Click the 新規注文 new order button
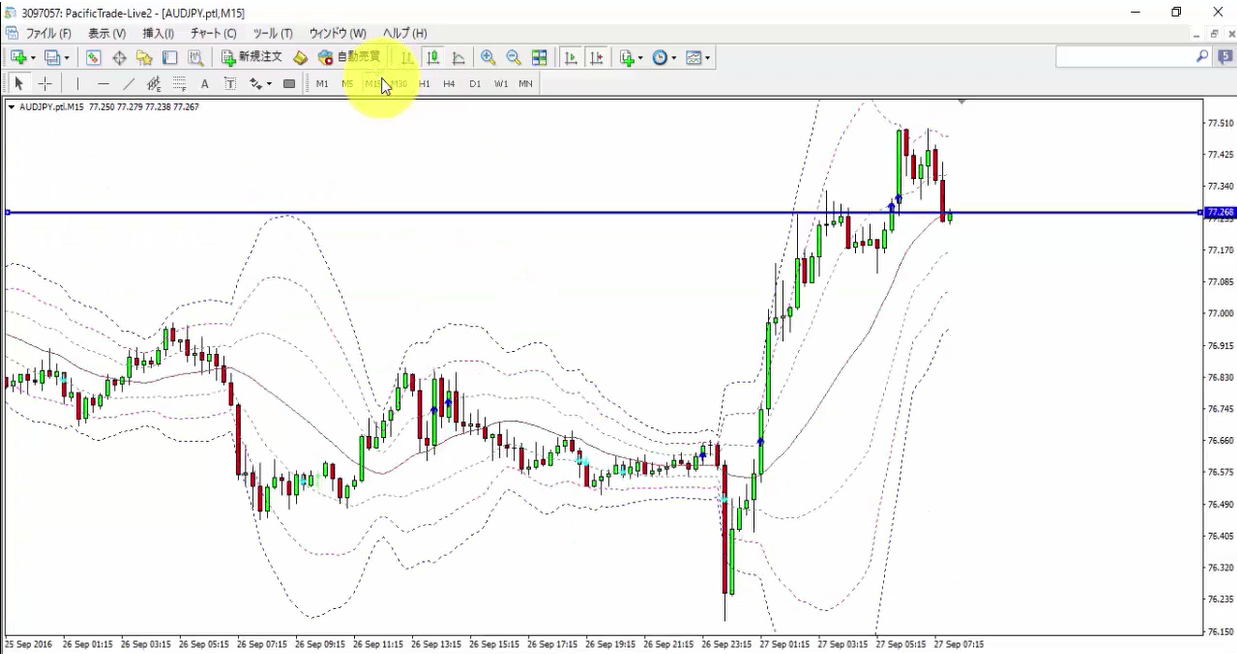This screenshot has height=654, width=1237. [x=252, y=58]
